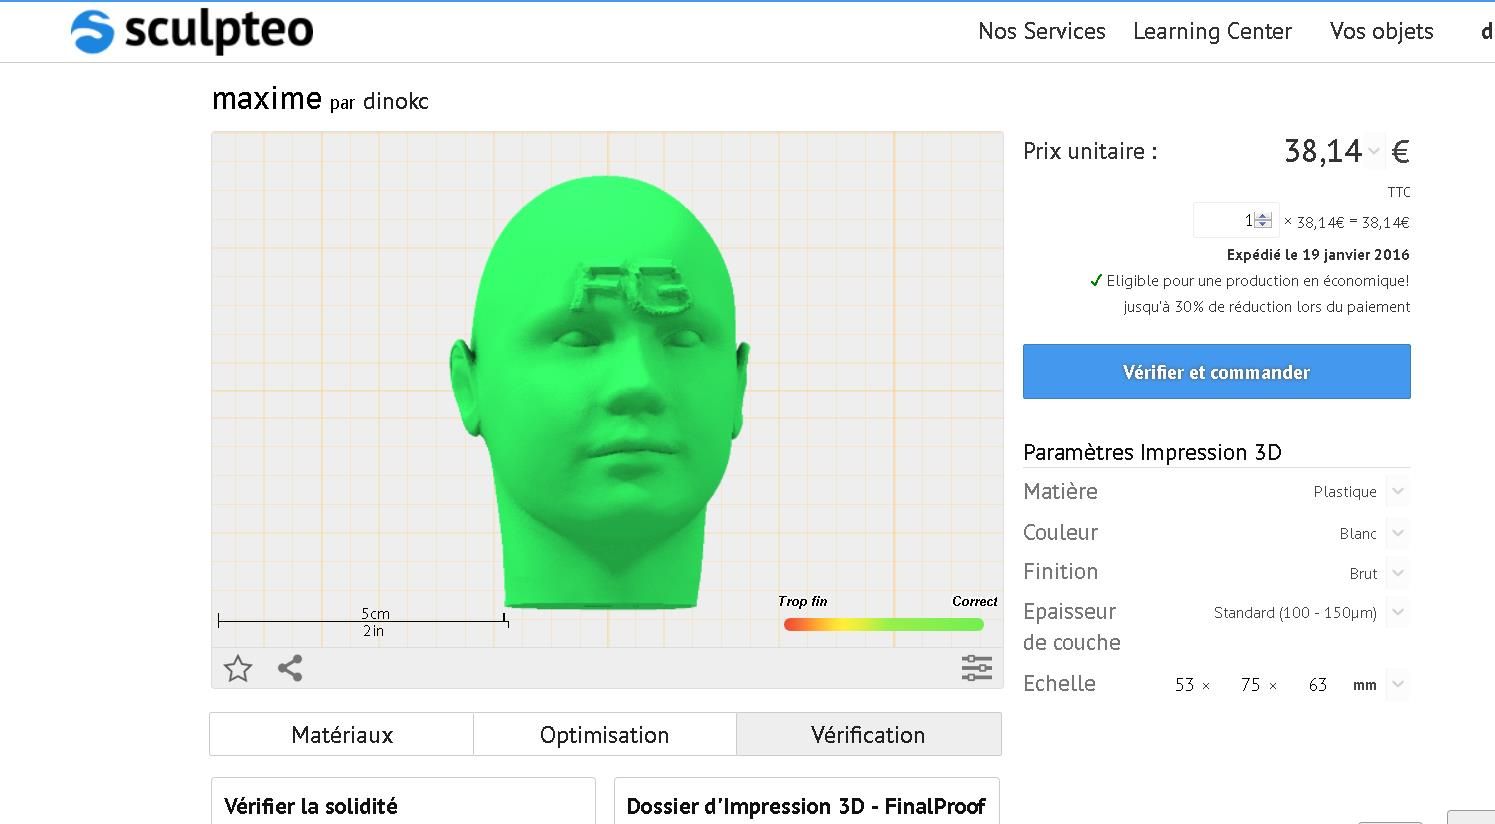Expand the Finition Brut dropdown
Image resolution: width=1495 pixels, height=824 pixels.
tap(1398, 573)
